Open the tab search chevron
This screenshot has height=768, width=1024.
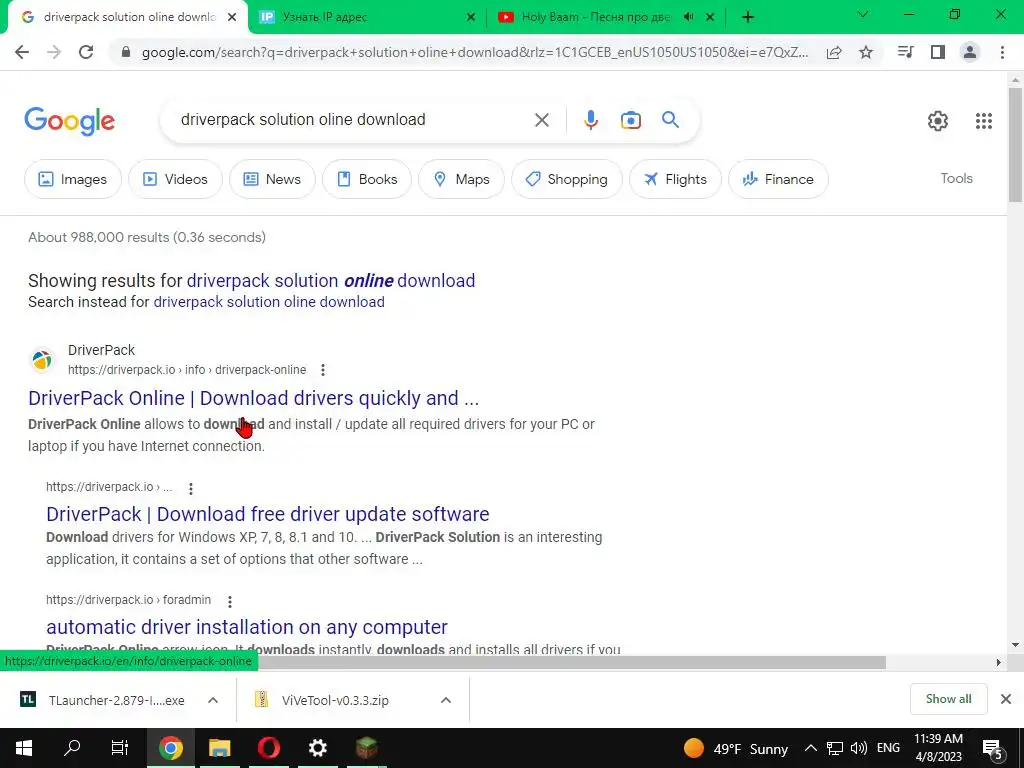[862, 14]
